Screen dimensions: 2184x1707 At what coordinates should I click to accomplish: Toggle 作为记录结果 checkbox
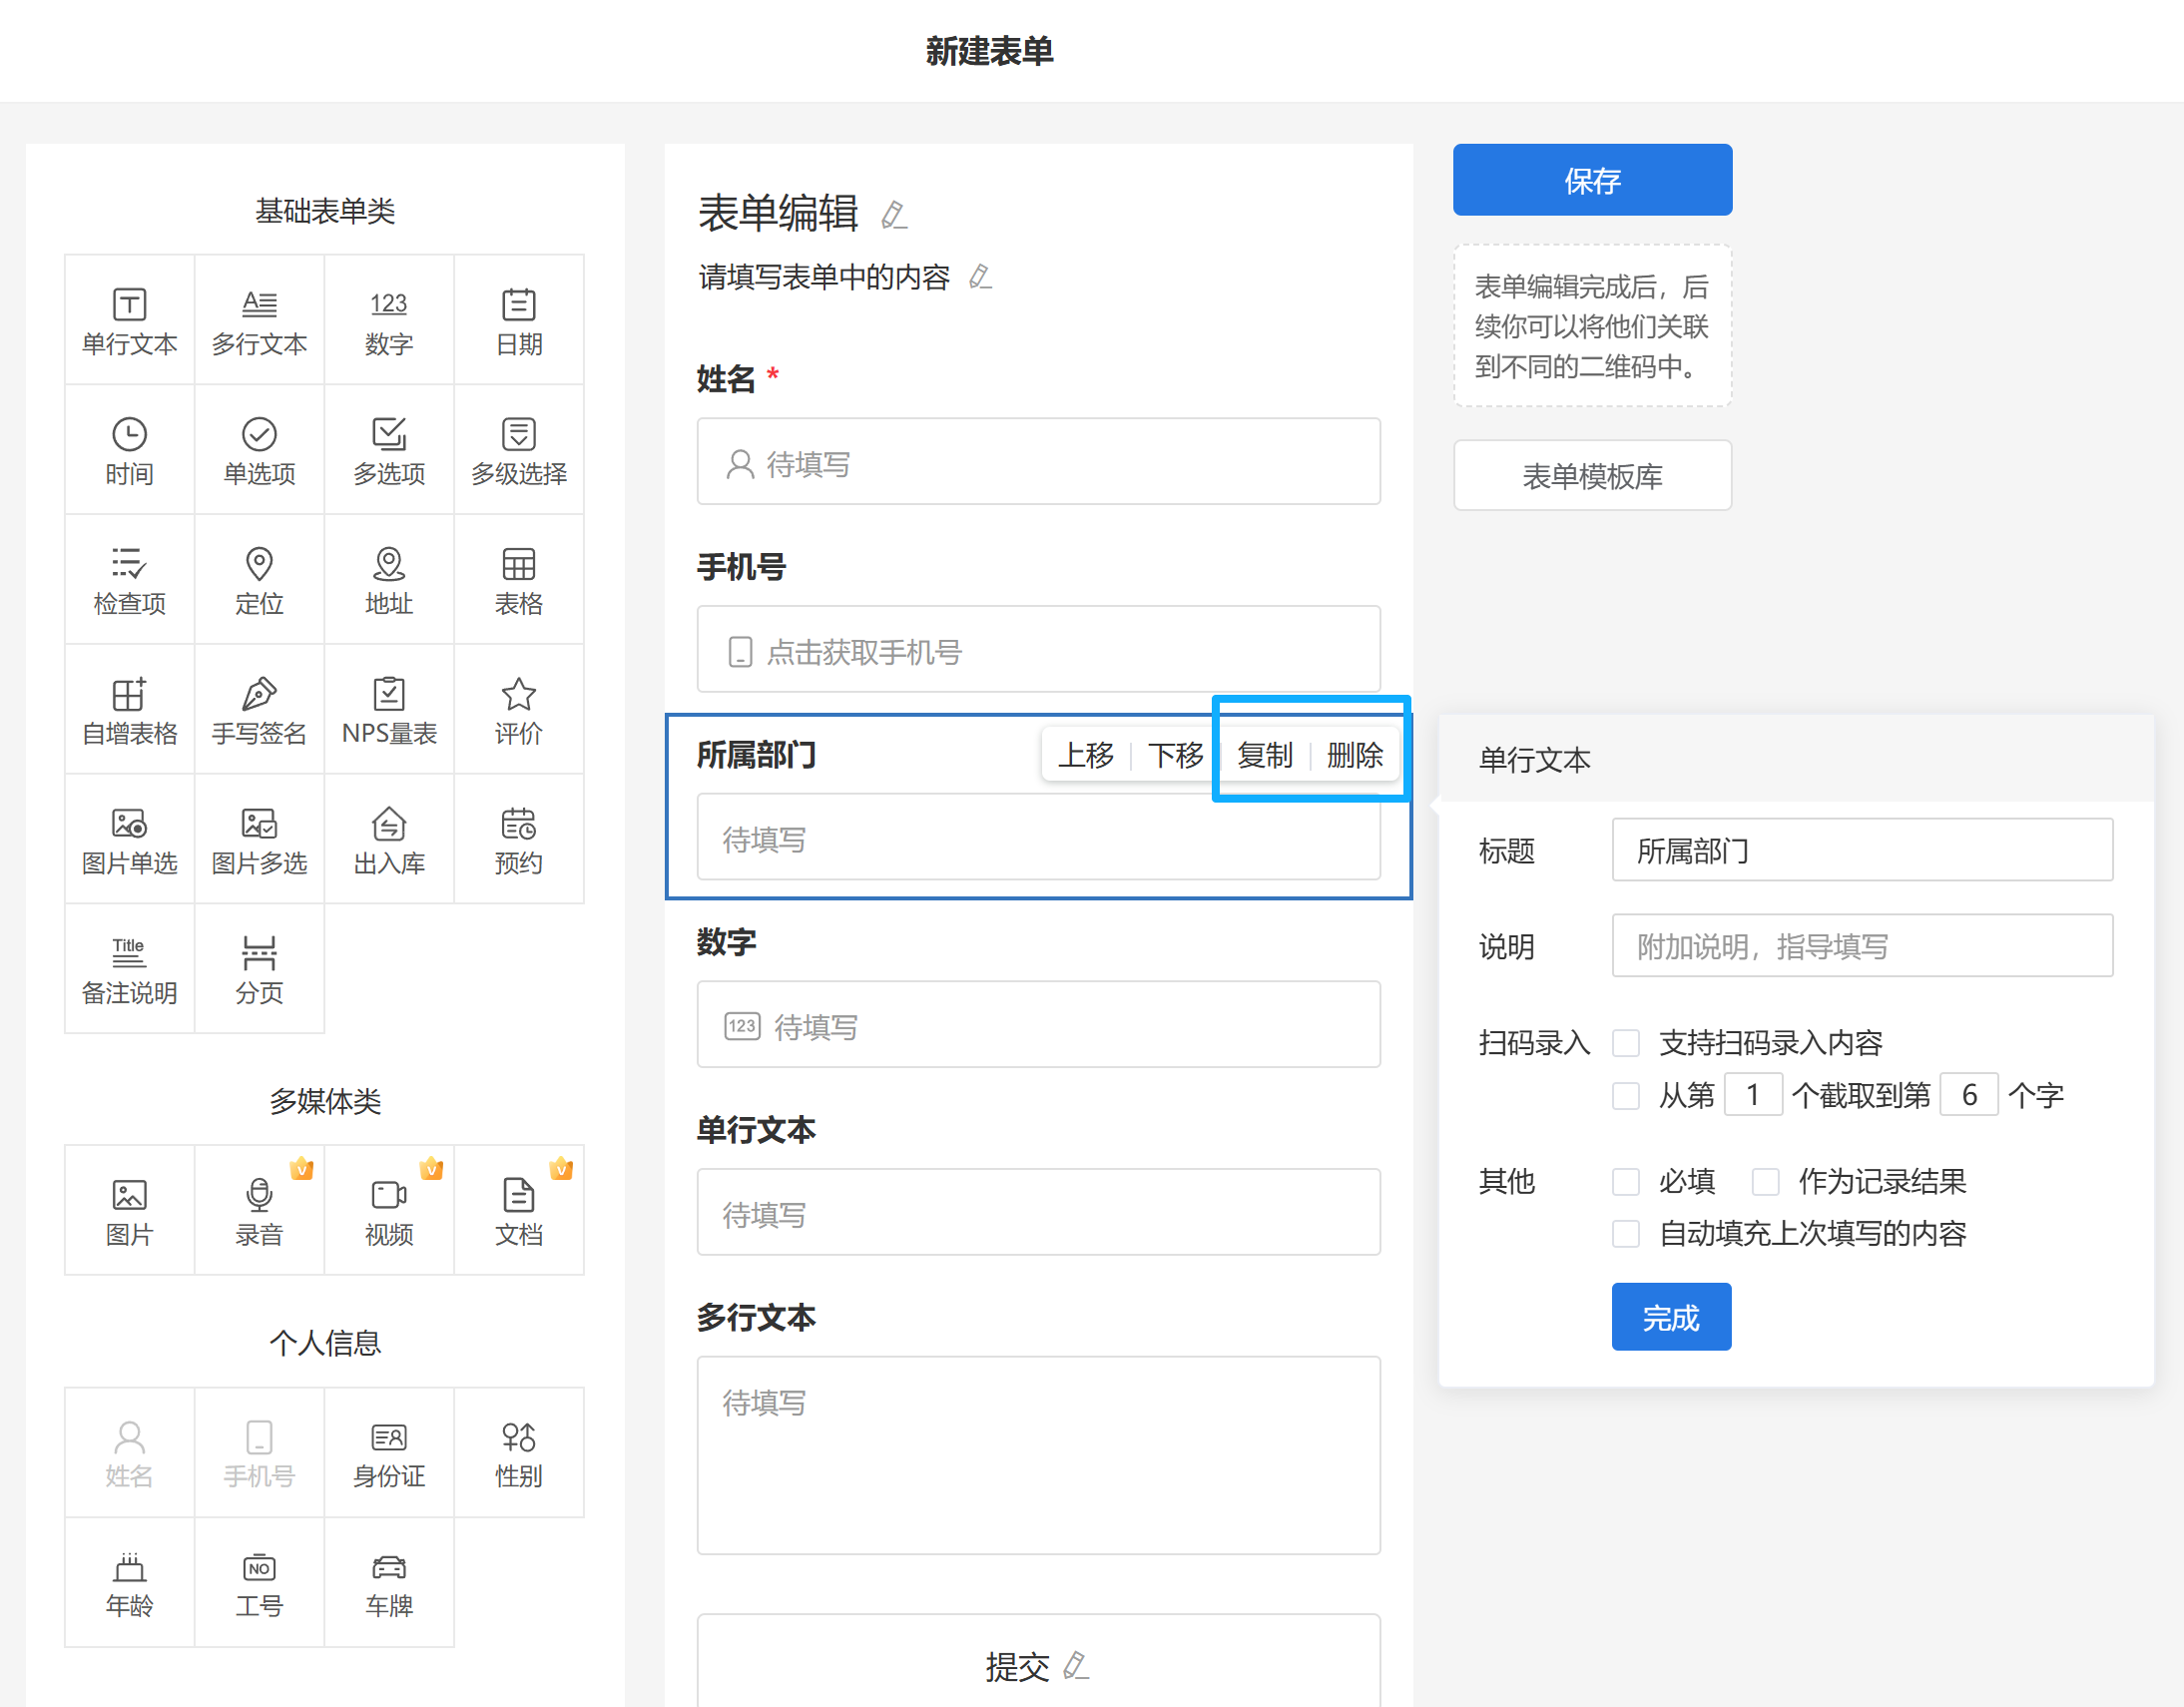point(1765,1182)
